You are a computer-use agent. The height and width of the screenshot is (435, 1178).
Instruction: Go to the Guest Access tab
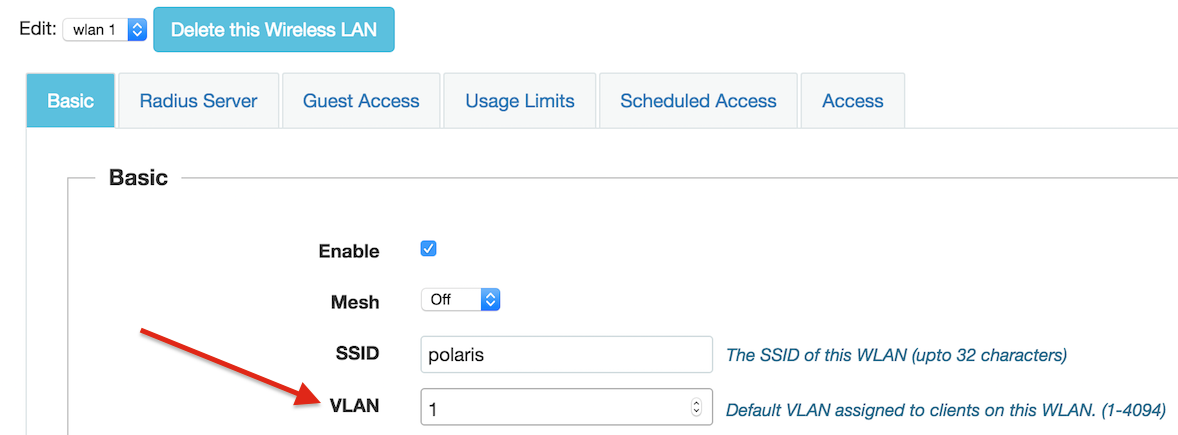[x=361, y=101]
